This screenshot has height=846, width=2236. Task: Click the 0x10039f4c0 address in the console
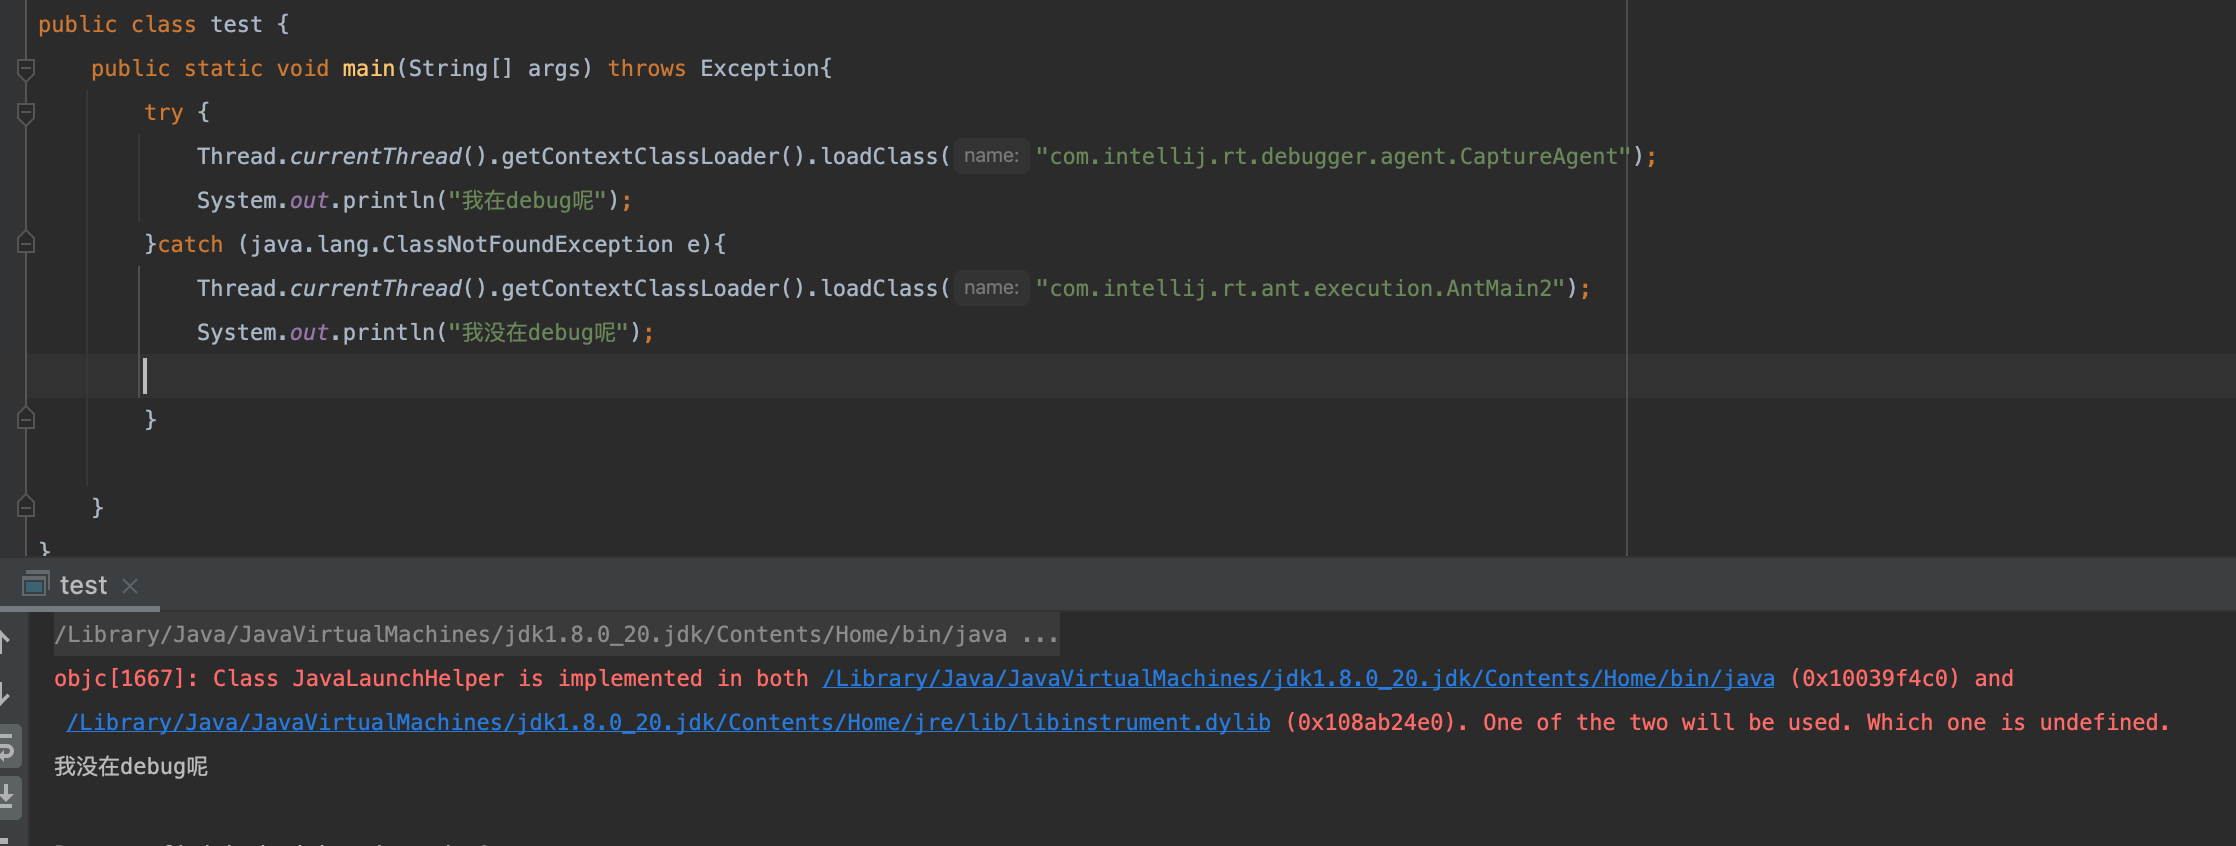1875,679
